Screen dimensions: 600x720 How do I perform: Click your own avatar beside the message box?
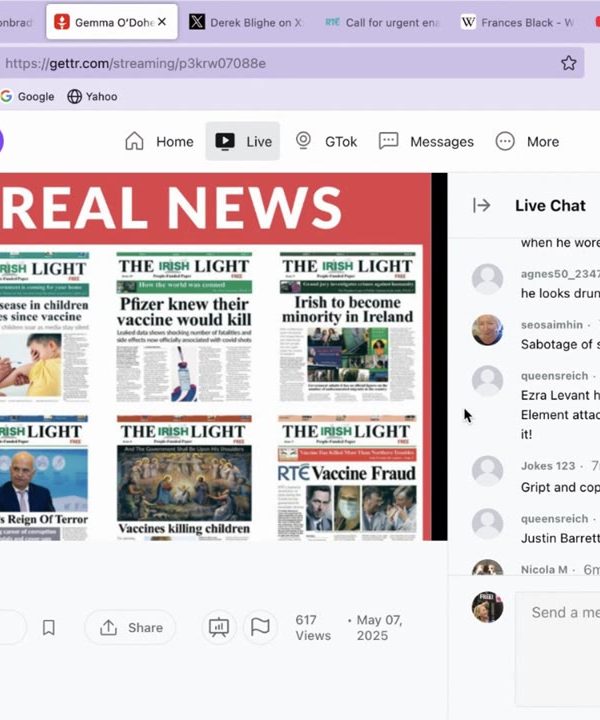pos(487,607)
